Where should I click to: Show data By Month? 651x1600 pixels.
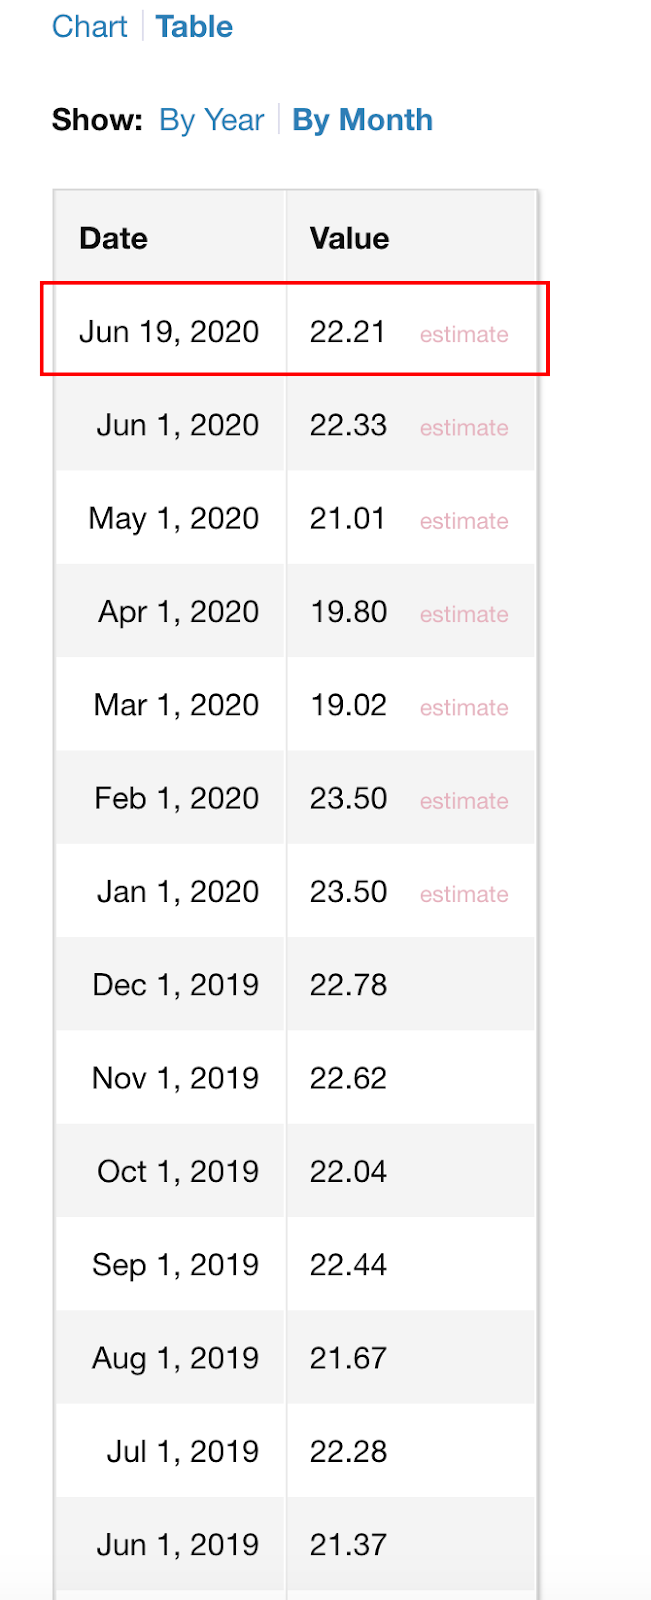click(362, 120)
